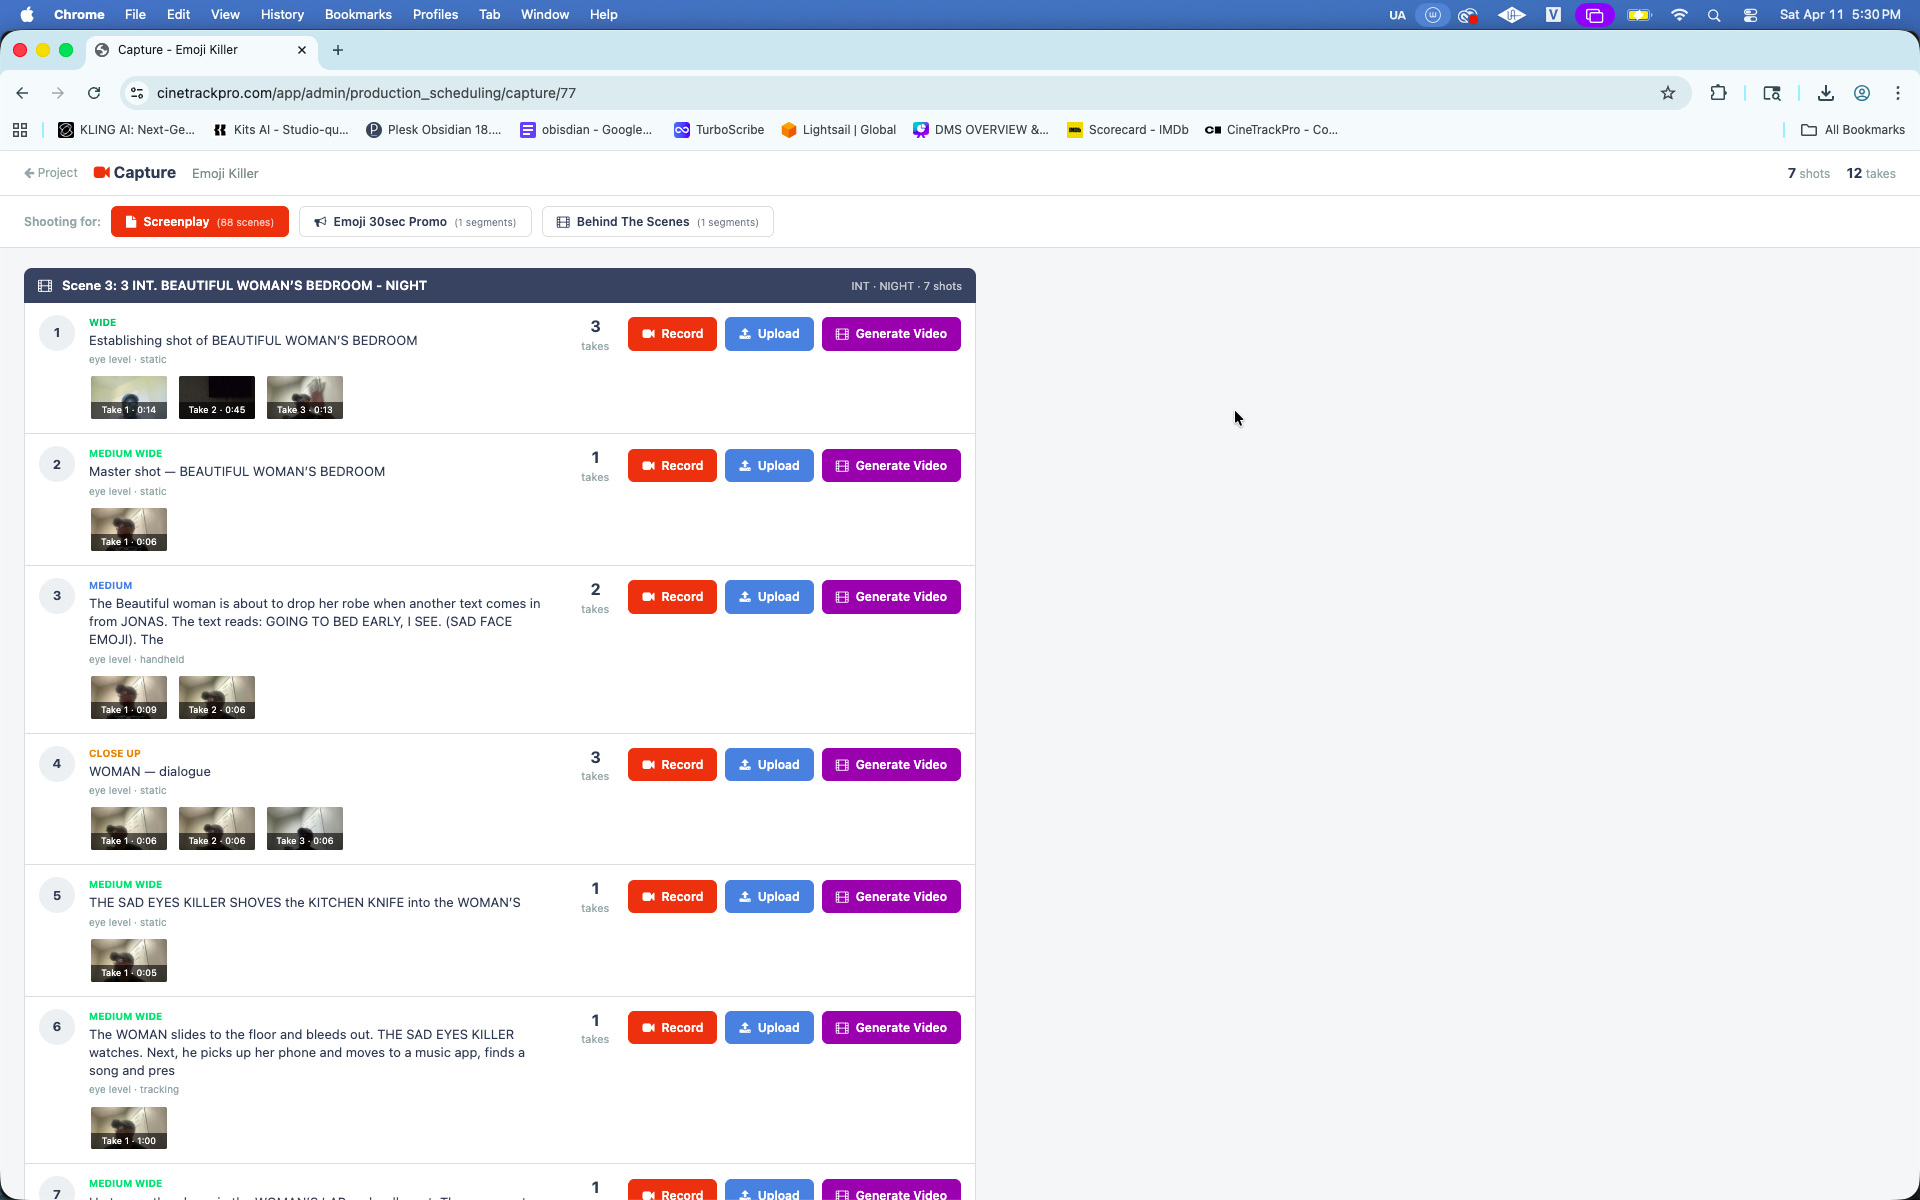Bookmark page with star icon
The width and height of the screenshot is (1920, 1200).
click(1667, 93)
